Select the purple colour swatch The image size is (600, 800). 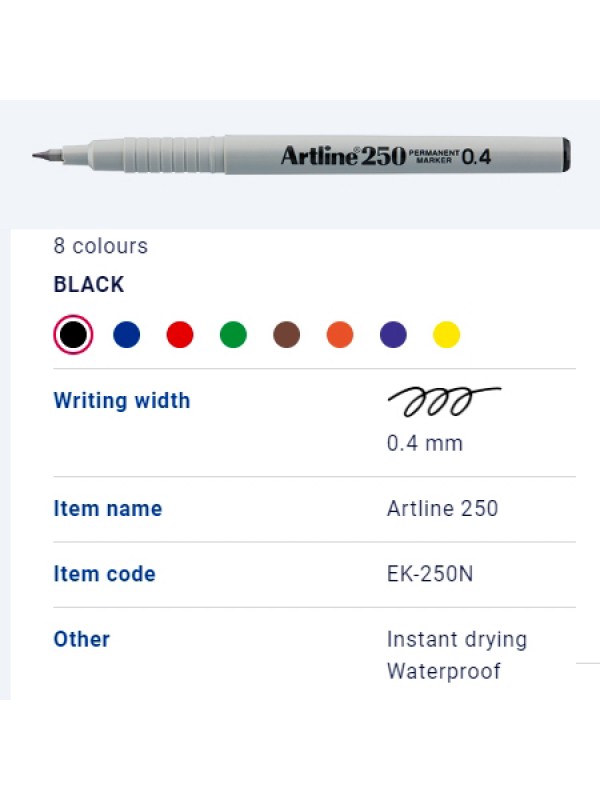coord(393,335)
